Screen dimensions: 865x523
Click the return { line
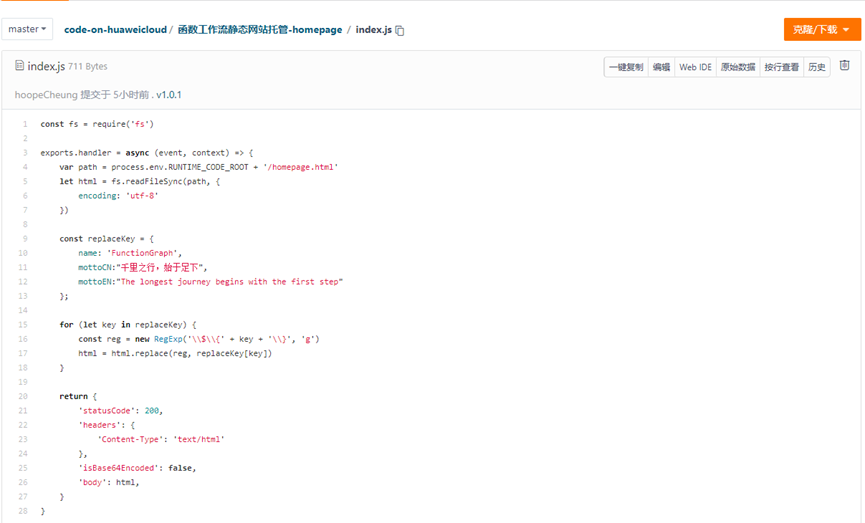tap(78, 397)
